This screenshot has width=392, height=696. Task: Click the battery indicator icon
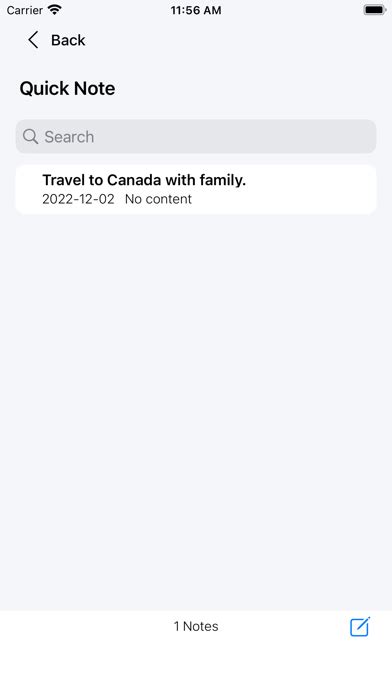(x=375, y=10)
